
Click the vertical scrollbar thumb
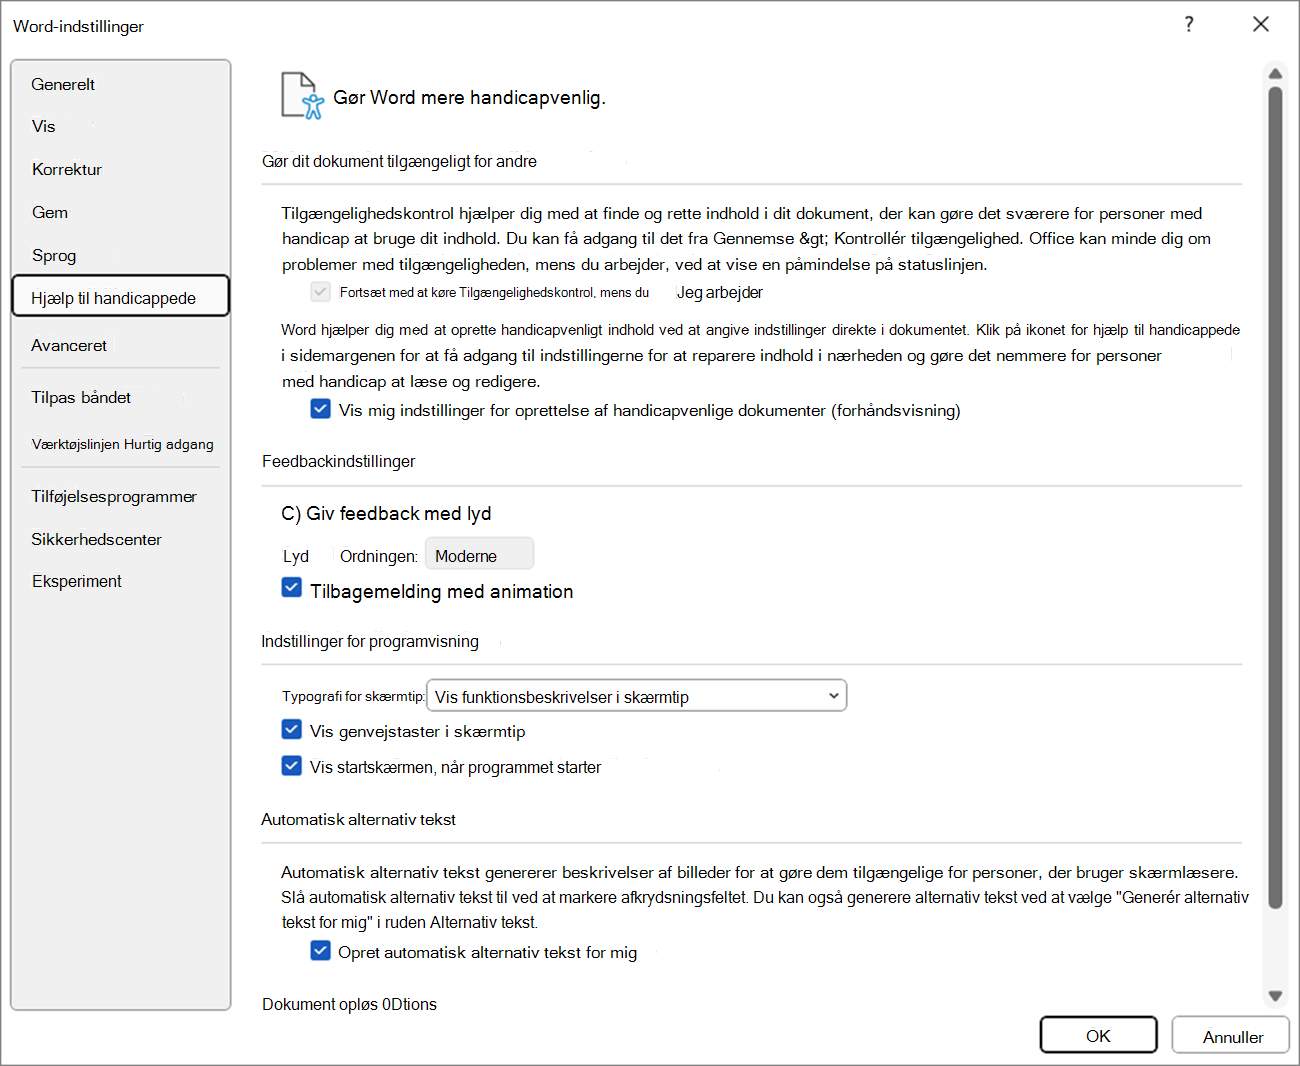[x=1275, y=498]
